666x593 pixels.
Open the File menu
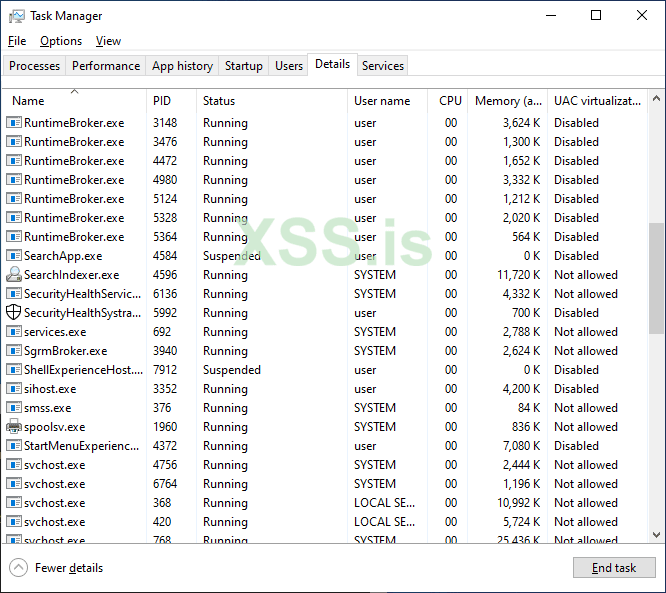click(x=17, y=41)
